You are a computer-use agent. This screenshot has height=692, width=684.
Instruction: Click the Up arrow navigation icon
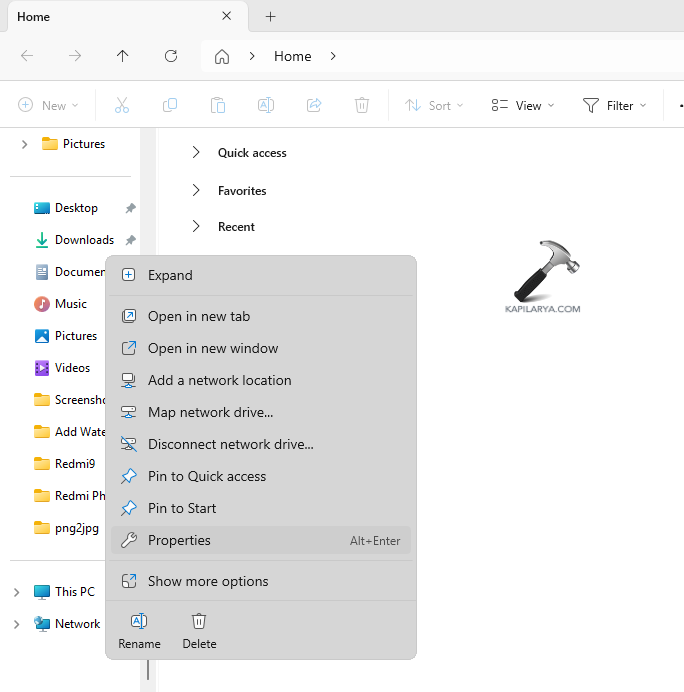(x=123, y=56)
